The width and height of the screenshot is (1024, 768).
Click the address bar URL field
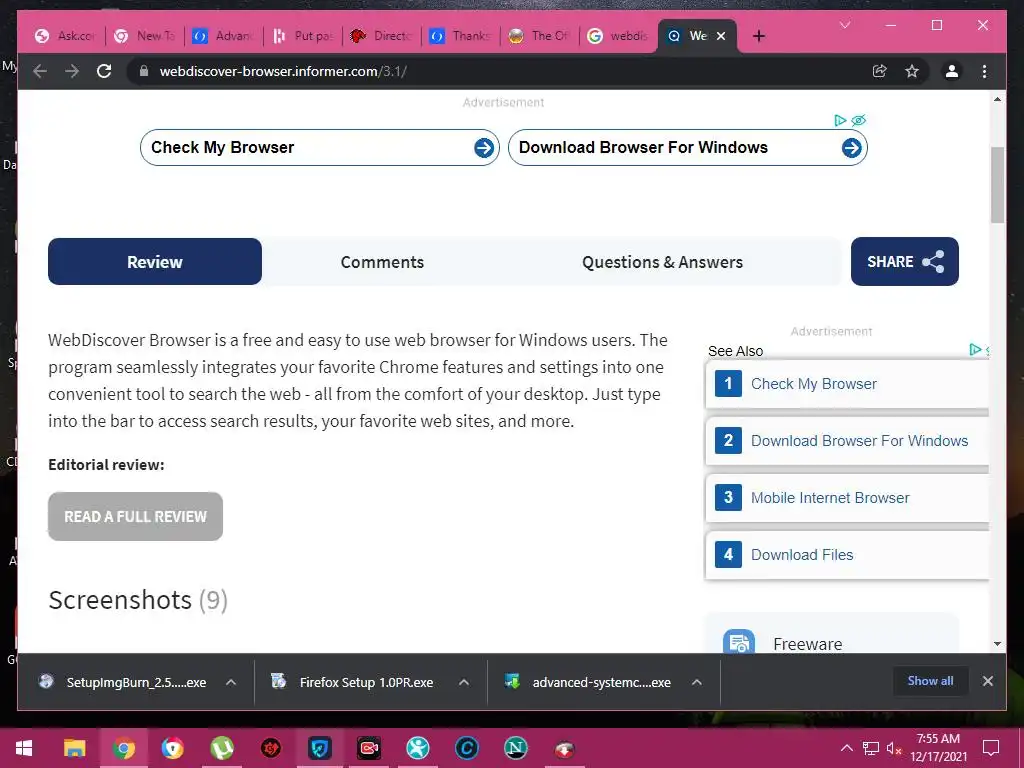click(503, 71)
